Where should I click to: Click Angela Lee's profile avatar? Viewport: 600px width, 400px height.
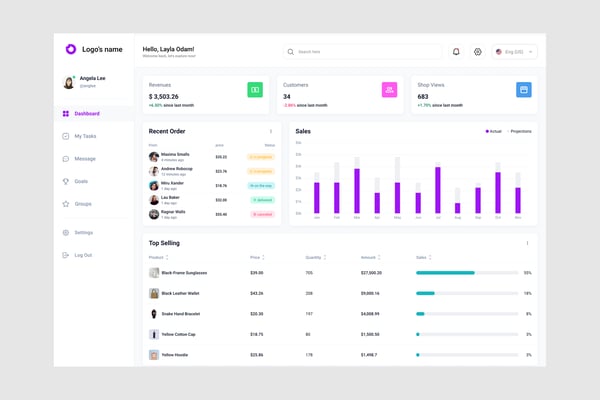(69, 82)
